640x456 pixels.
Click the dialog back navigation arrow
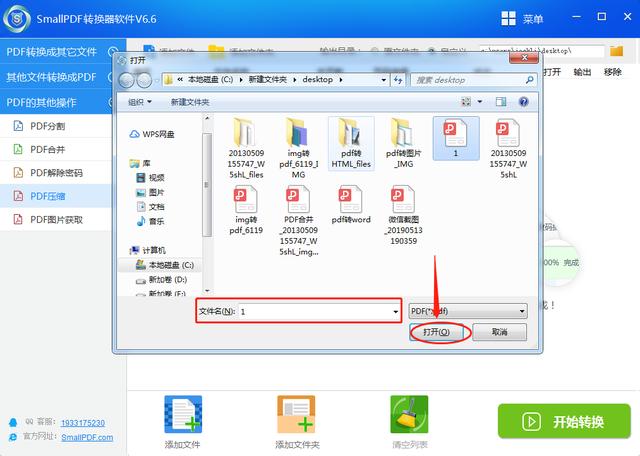(127, 80)
